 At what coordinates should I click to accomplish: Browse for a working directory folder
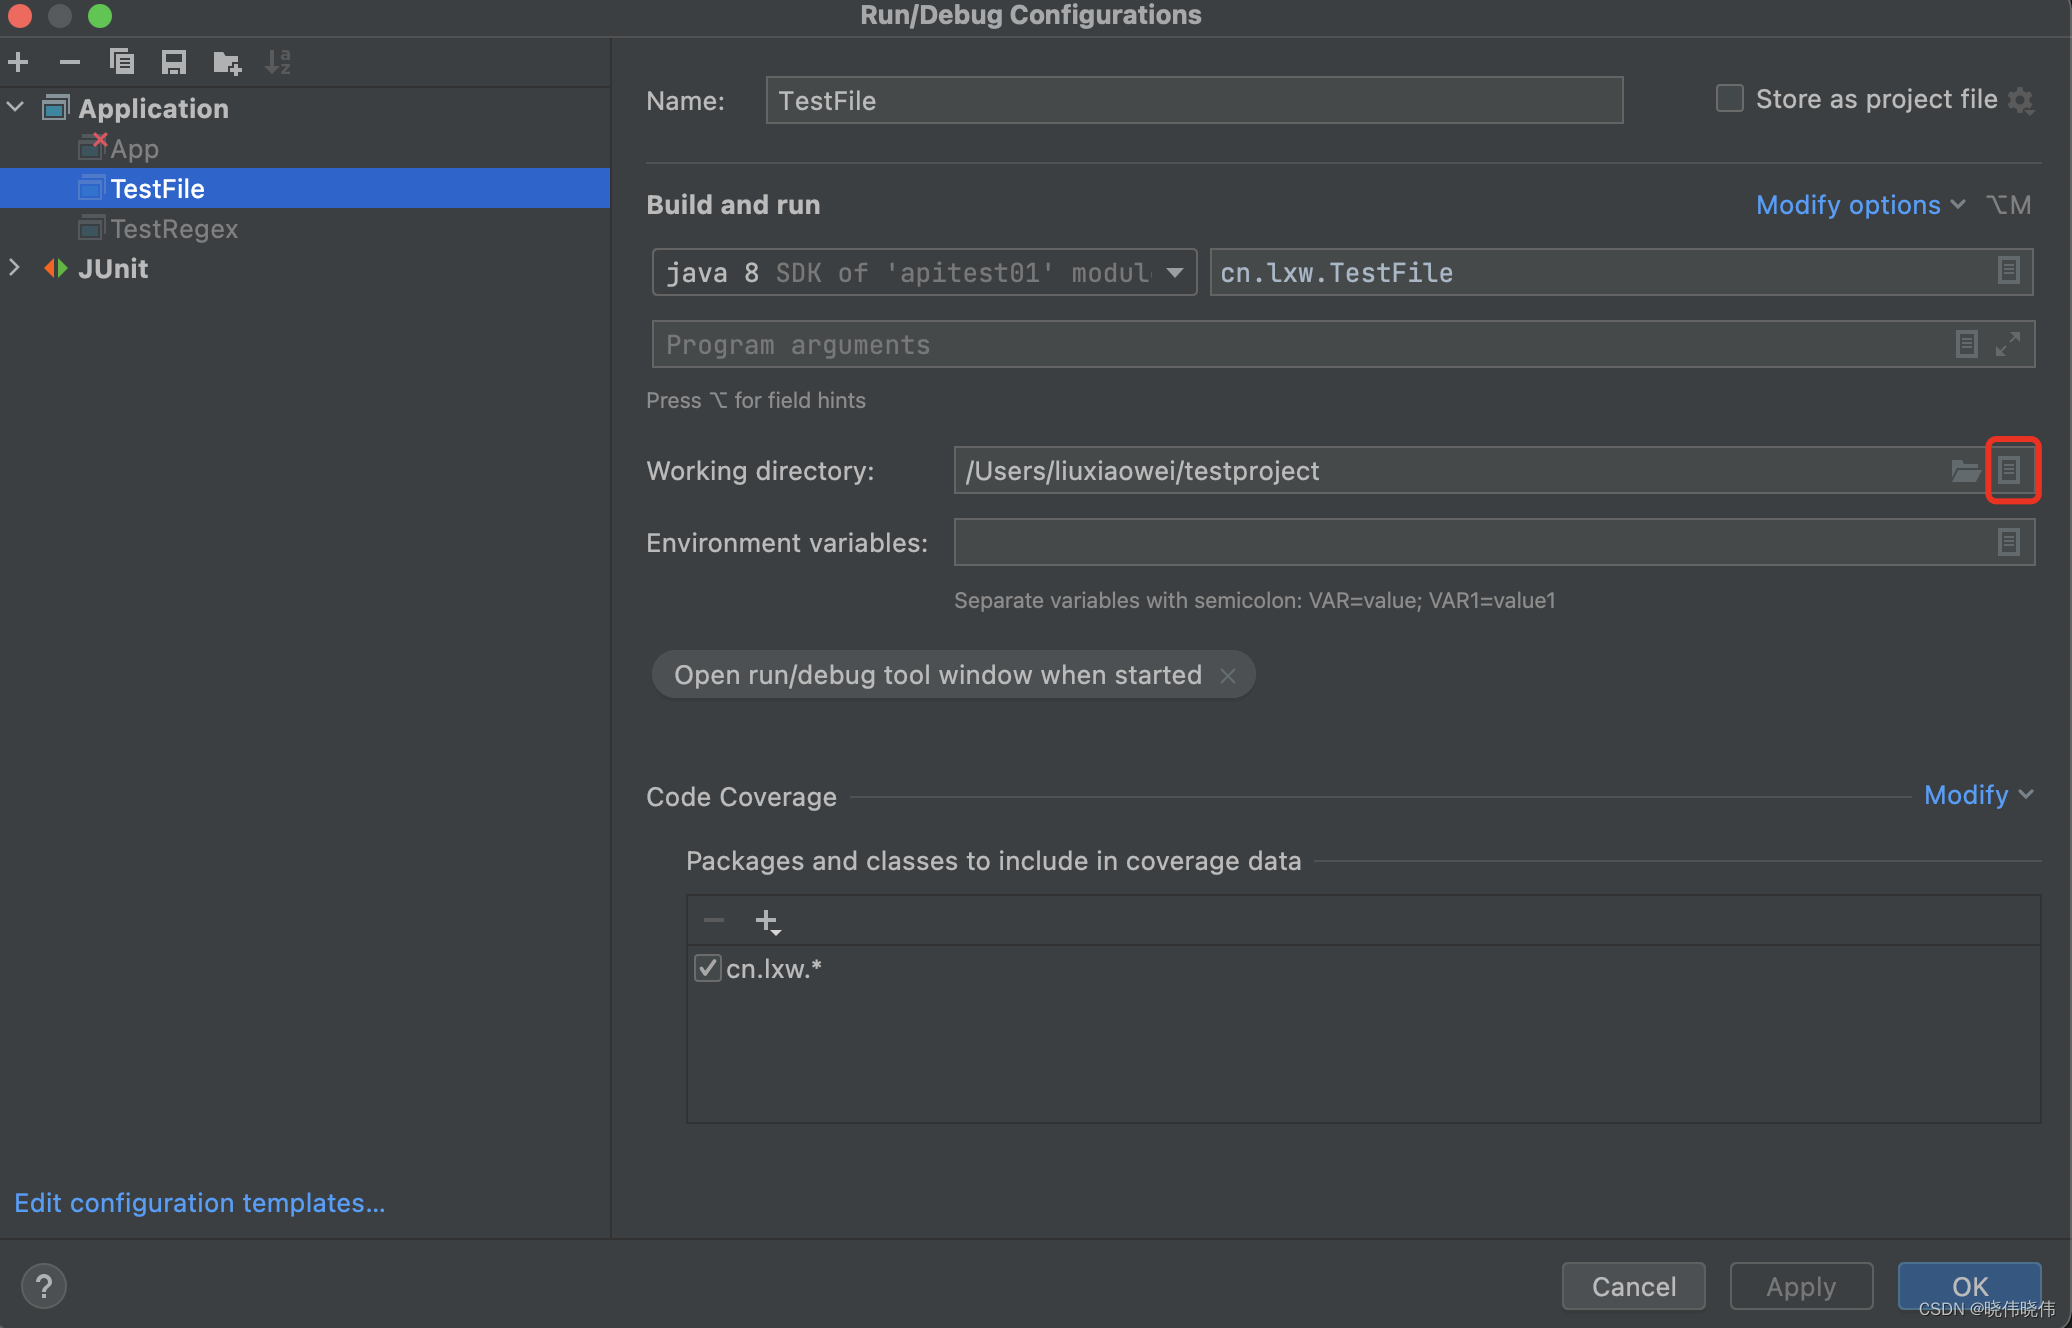[1965, 470]
